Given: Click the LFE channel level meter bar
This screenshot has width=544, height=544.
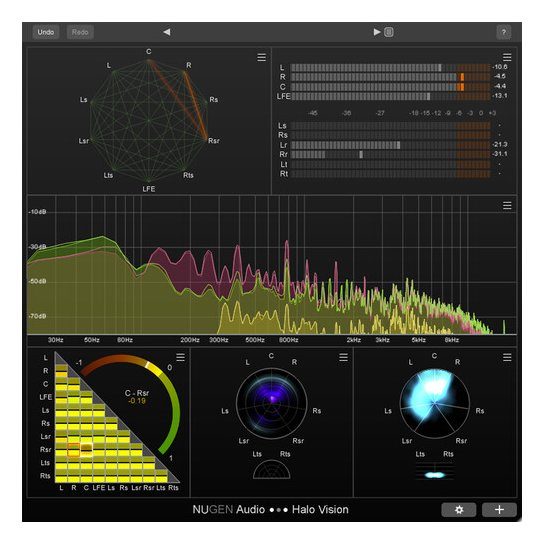Looking at the screenshot, I should point(391,96).
